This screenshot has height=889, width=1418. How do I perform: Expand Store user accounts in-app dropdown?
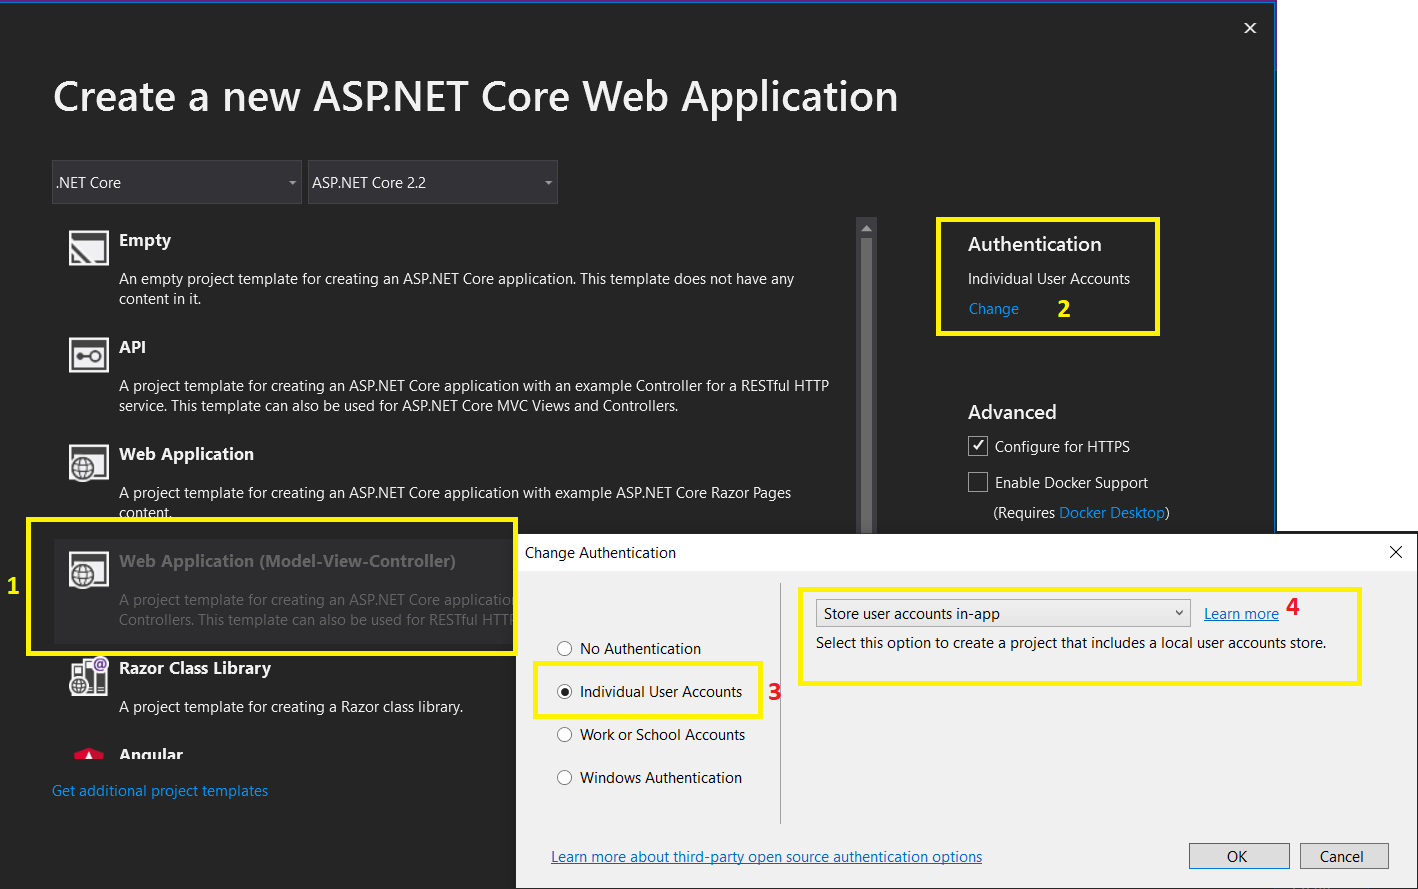click(1003, 613)
